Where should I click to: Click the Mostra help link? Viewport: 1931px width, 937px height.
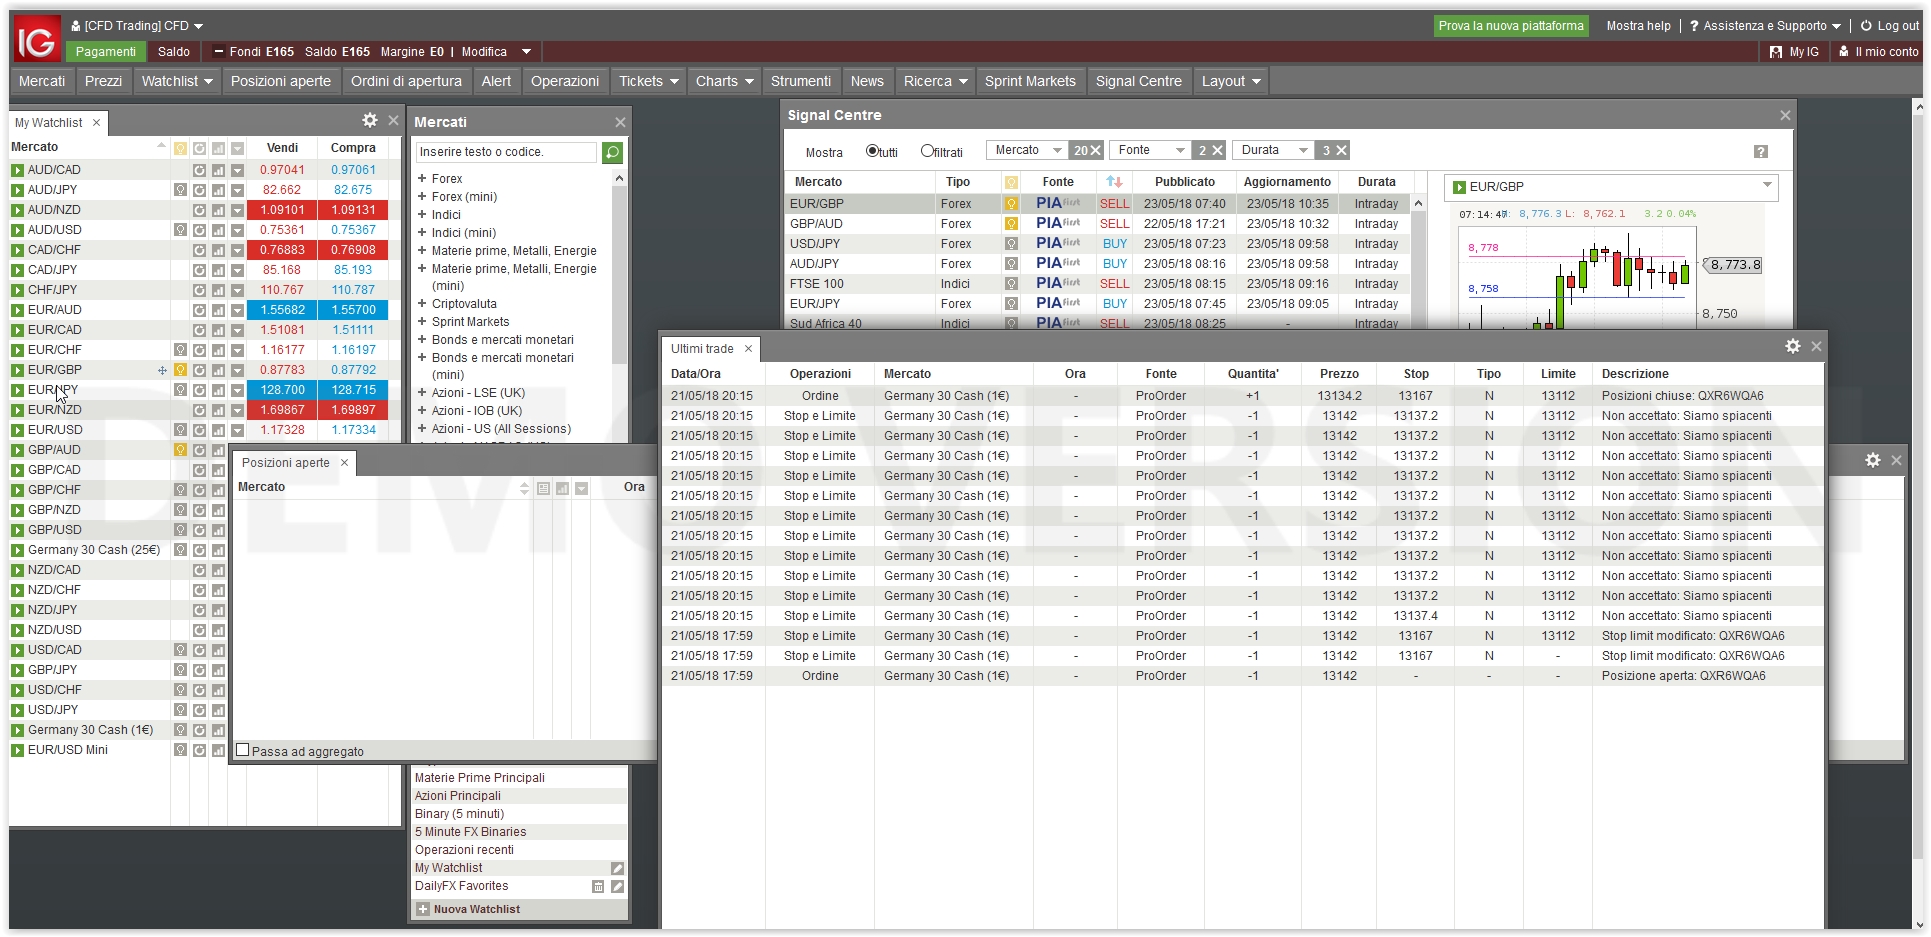1638,26
